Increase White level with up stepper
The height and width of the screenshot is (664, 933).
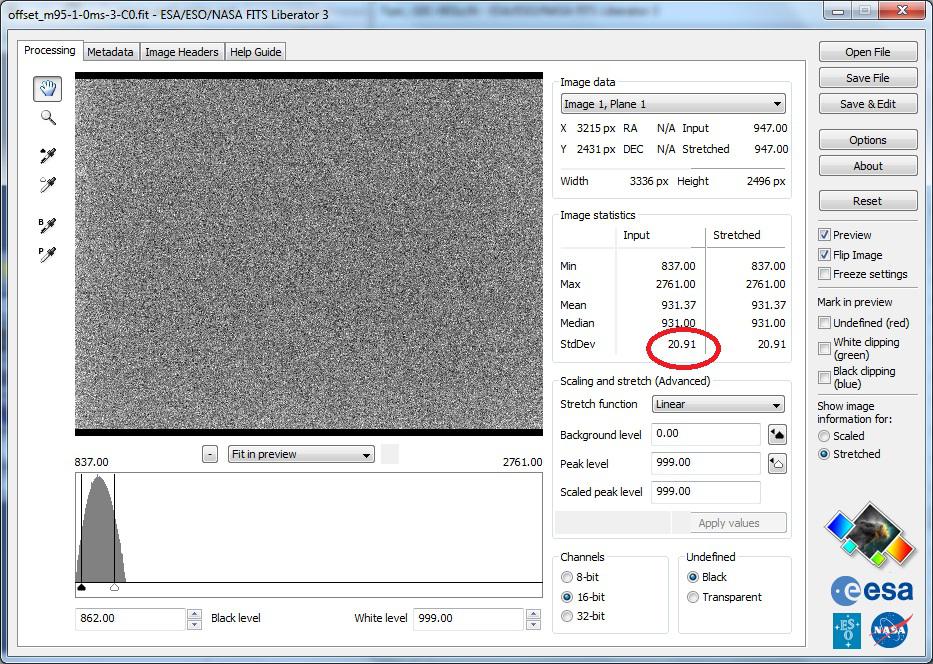click(x=534, y=613)
